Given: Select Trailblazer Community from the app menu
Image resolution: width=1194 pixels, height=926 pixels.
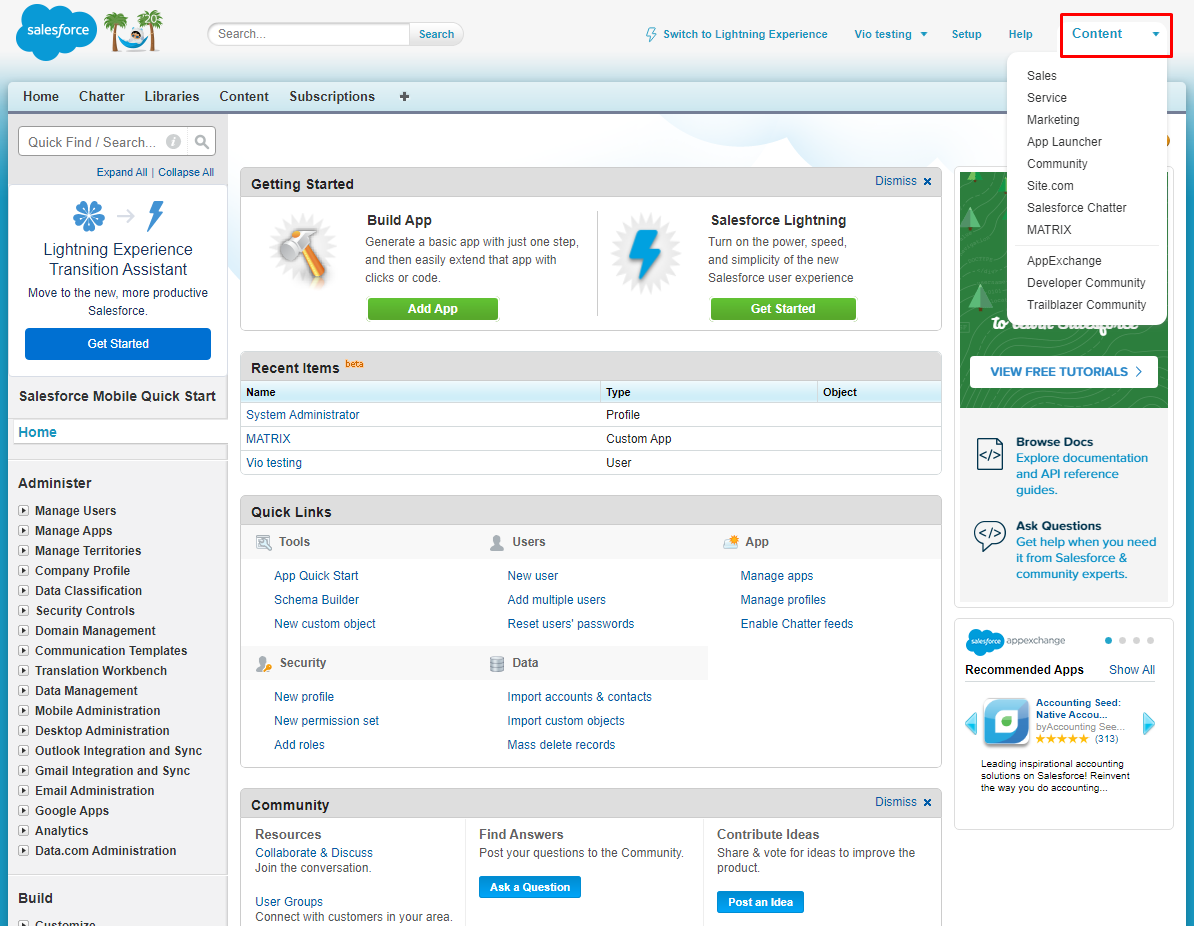Looking at the screenshot, I should 1086,305.
